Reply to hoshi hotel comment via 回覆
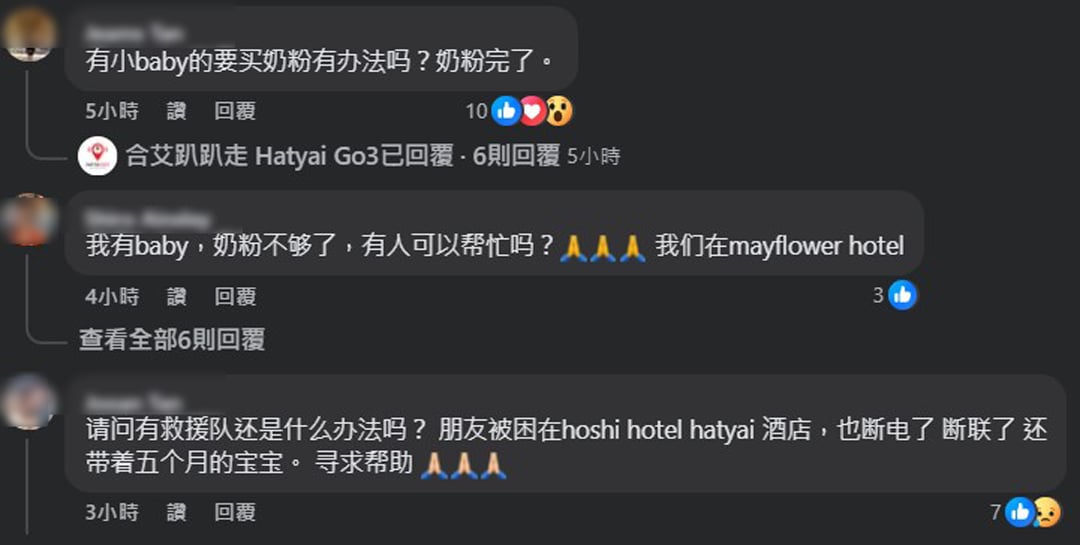This screenshot has height=545, width=1080. pos(235,512)
